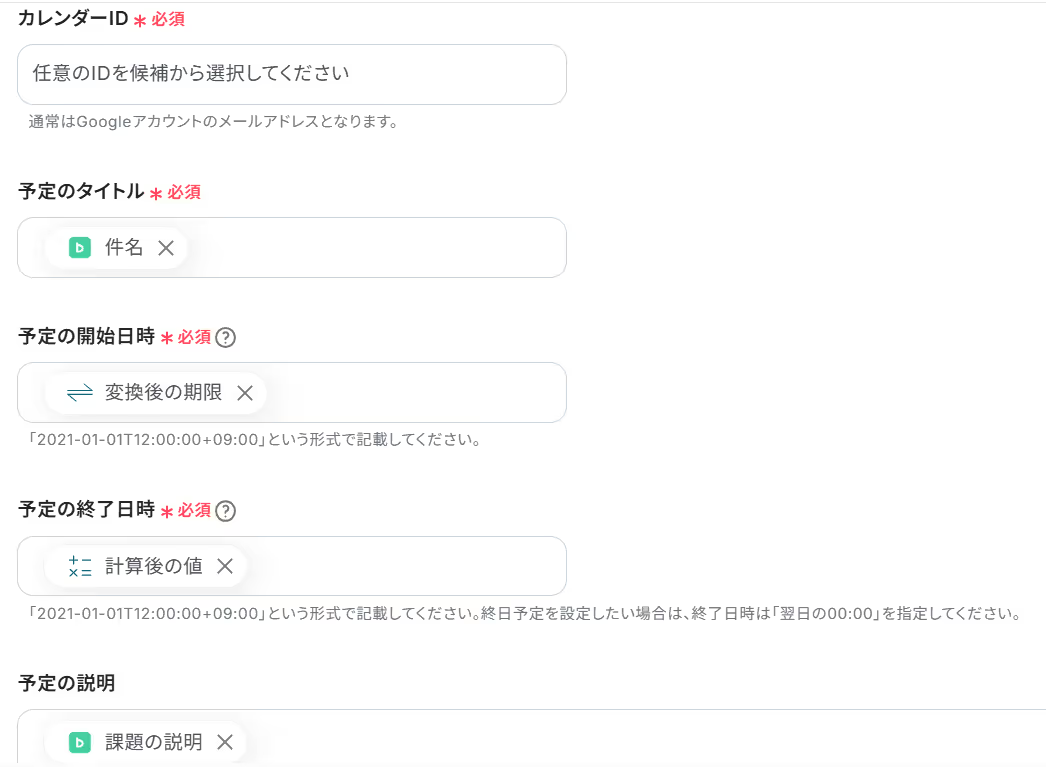Remove the 計算後の値 tag
This screenshot has width=1046, height=767.
click(x=225, y=566)
